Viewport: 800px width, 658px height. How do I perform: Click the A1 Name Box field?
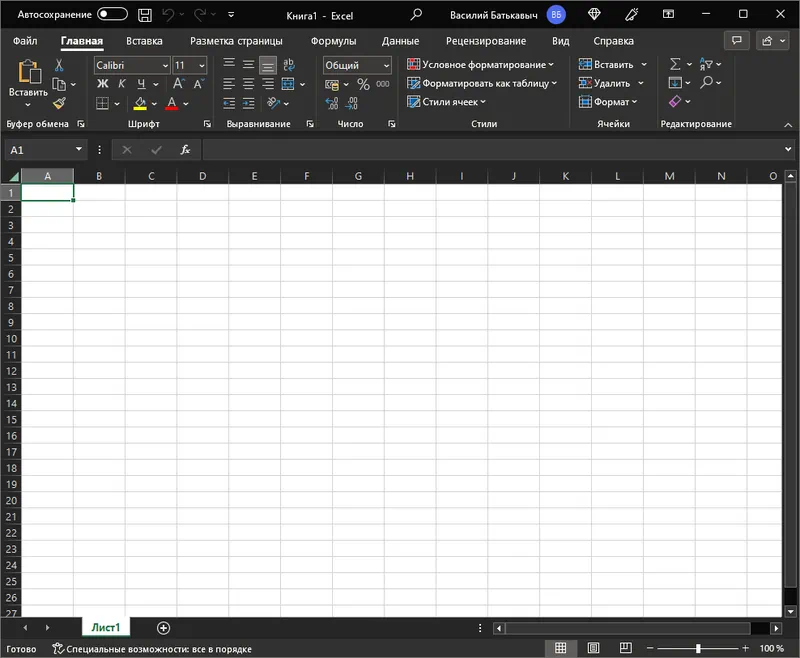pyautogui.click(x=38, y=150)
